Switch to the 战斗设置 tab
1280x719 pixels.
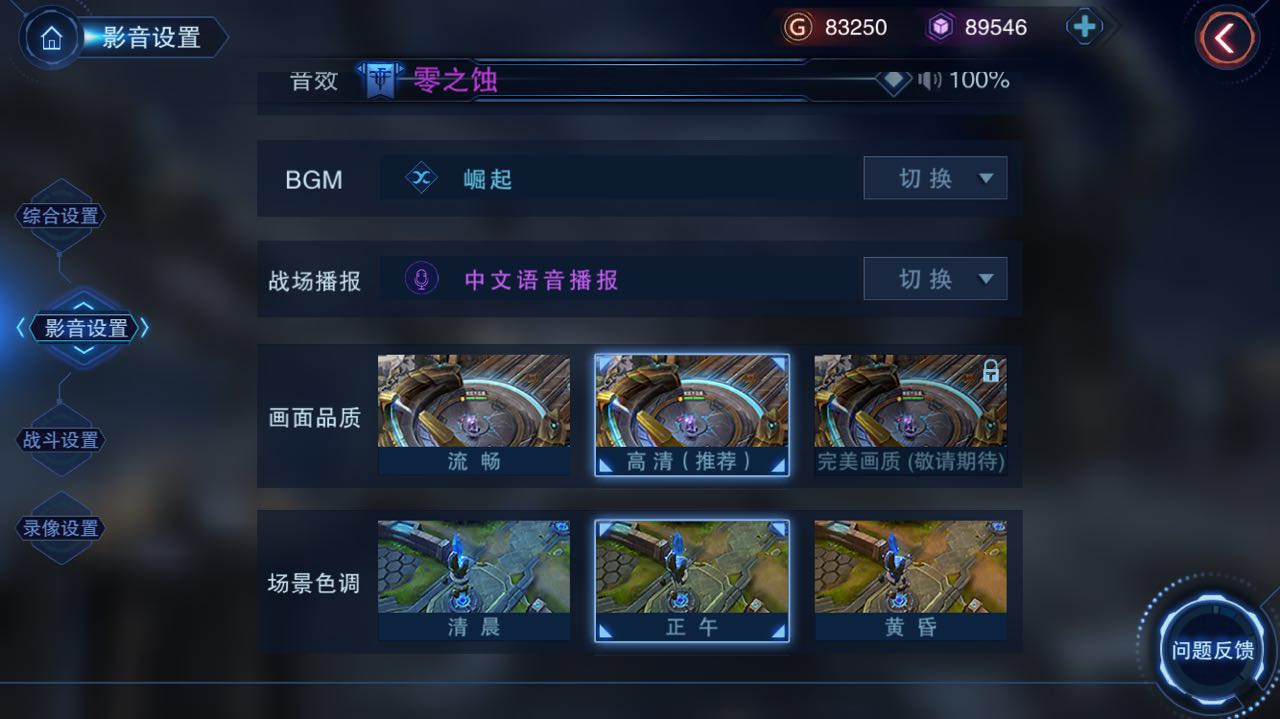tap(61, 440)
